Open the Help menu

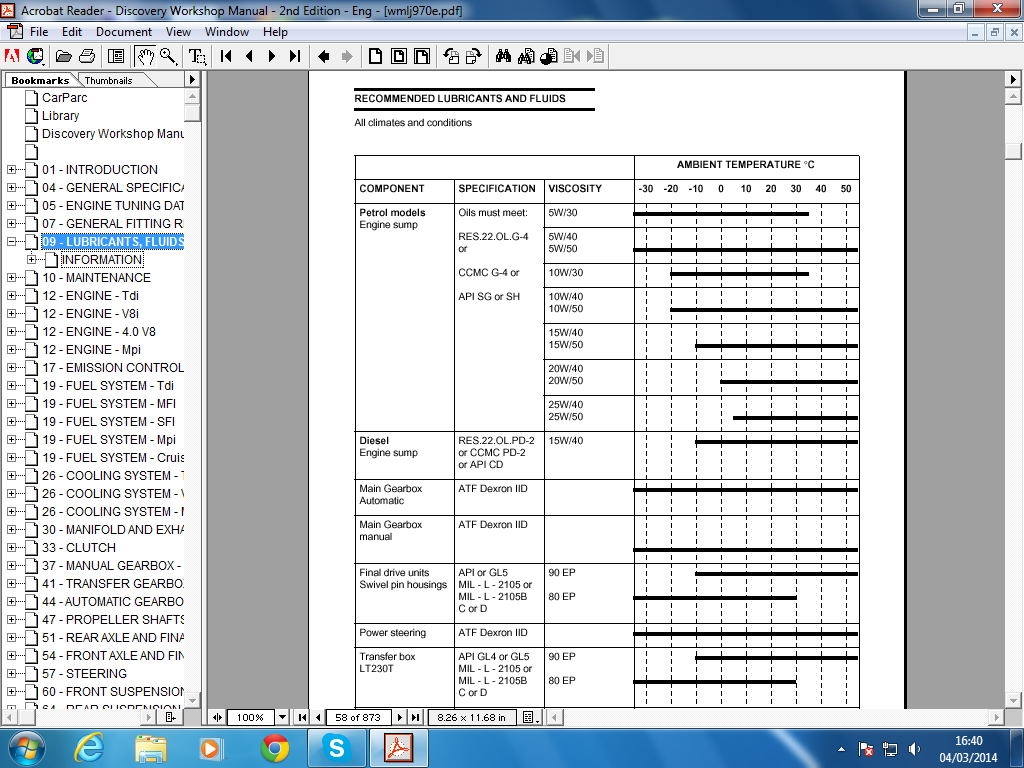click(x=275, y=31)
